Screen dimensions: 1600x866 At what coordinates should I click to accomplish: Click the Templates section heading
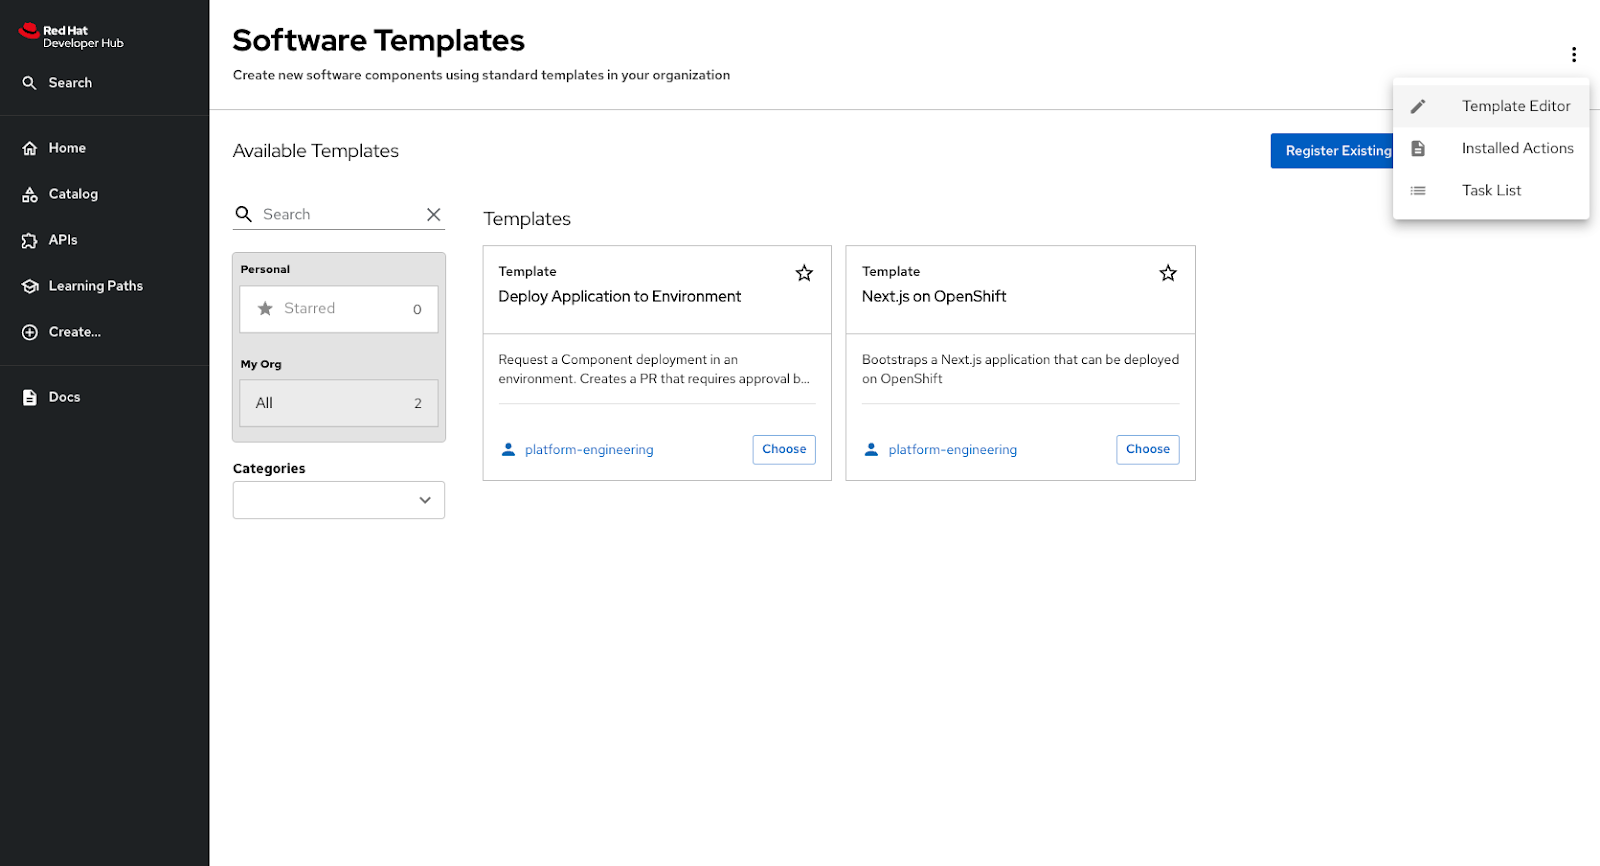pyautogui.click(x=527, y=219)
